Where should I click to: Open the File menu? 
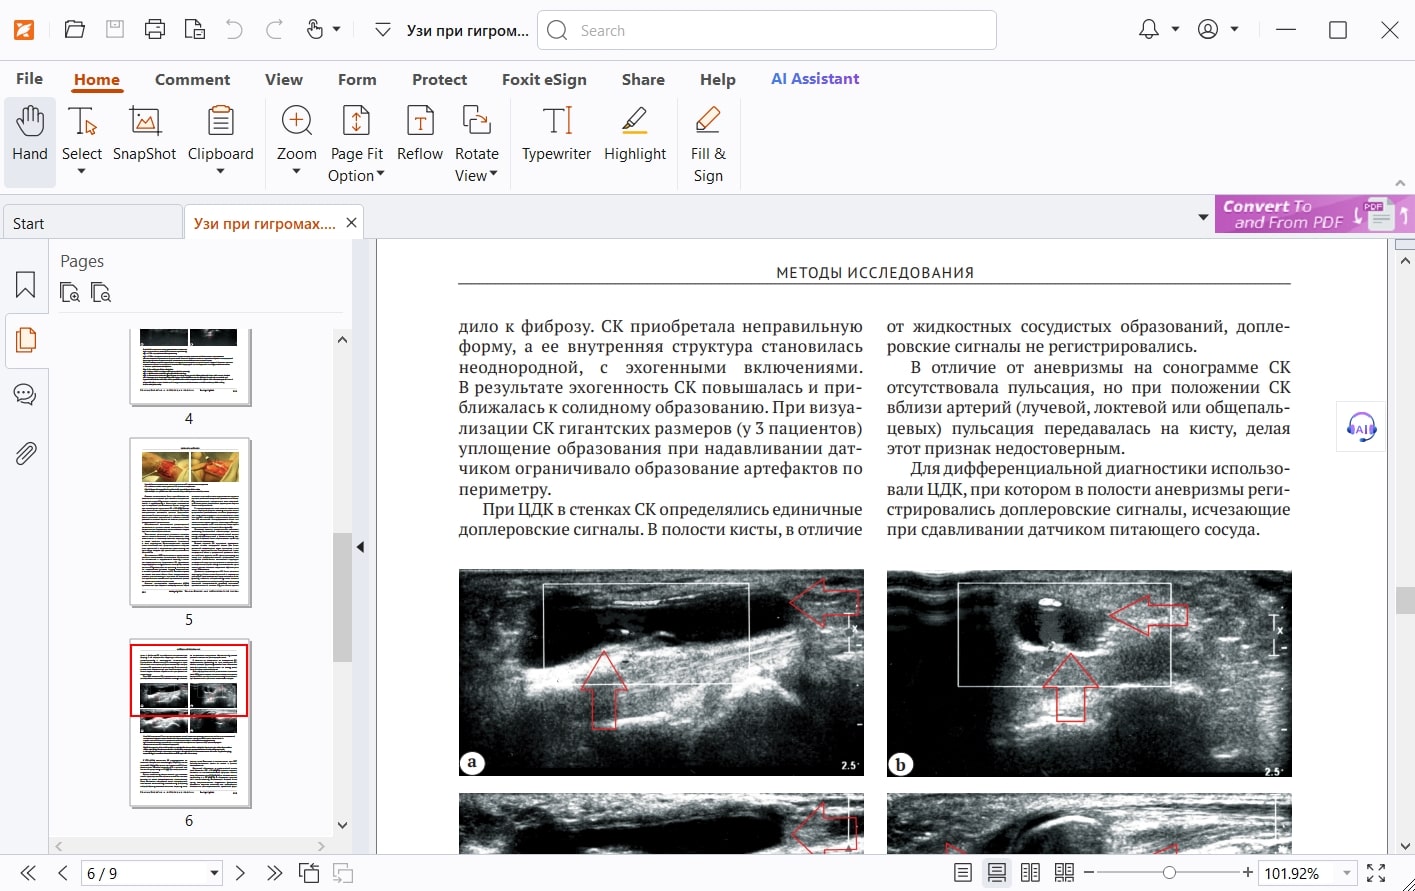pos(29,79)
